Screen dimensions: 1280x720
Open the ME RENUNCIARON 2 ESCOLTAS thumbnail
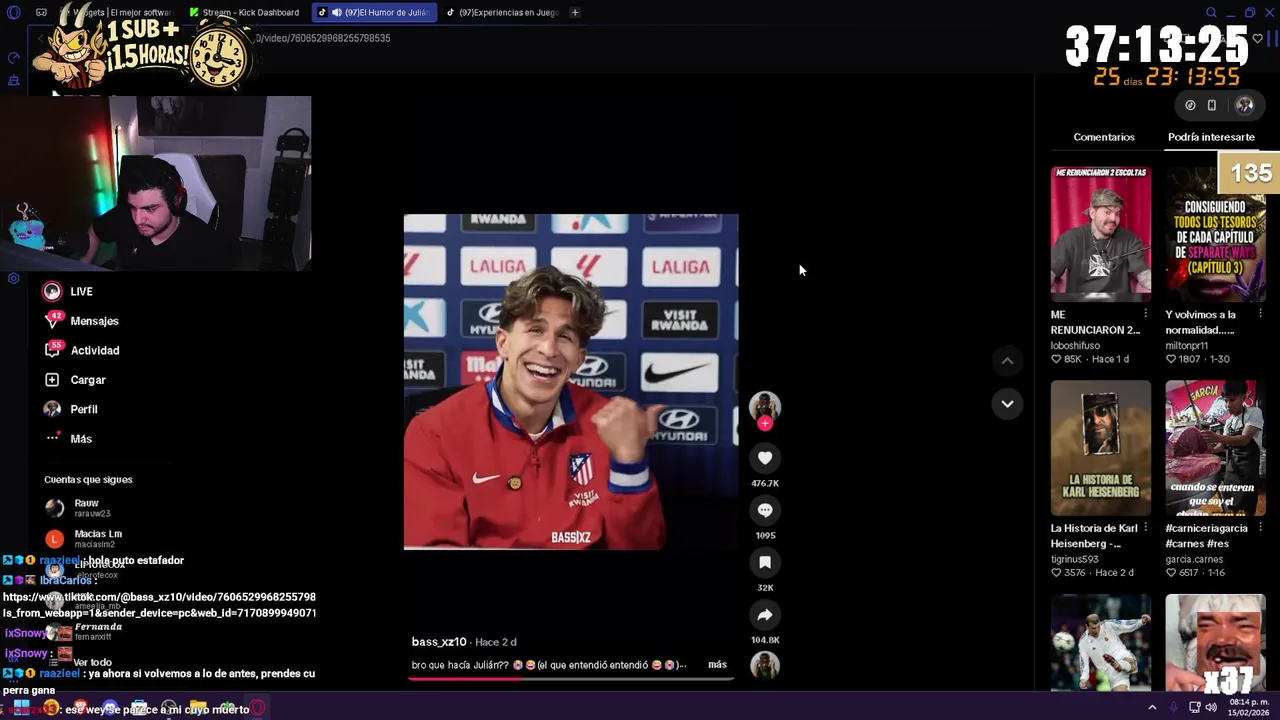point(1101,234)
